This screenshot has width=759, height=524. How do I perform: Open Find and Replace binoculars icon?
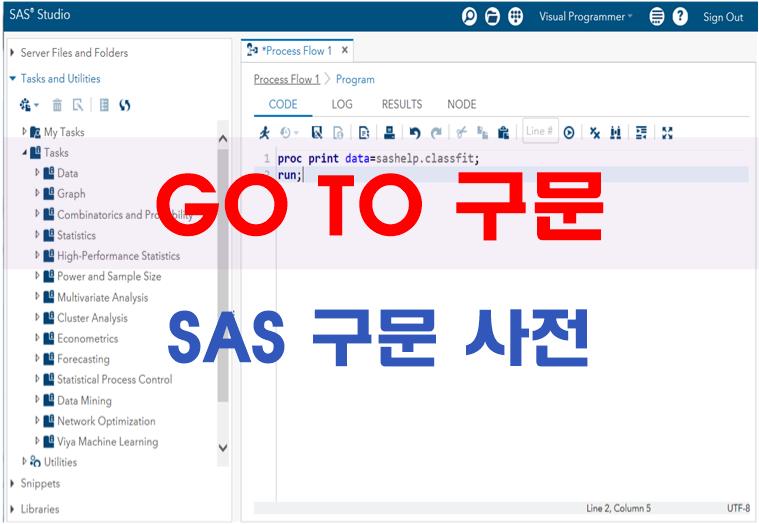[616, 133]
